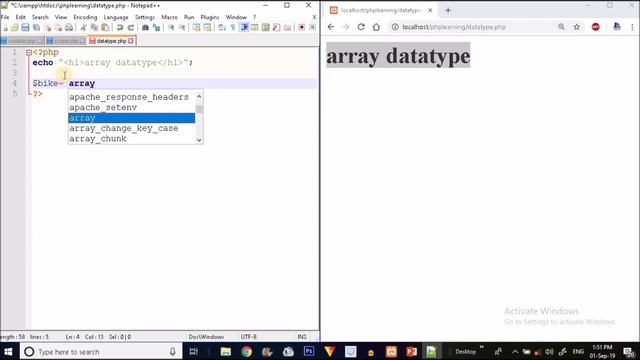This screenshot has width=640, height=360.
Task: Click the Zoom Out icon in Notepad++
Action: [x=182, y=28]
